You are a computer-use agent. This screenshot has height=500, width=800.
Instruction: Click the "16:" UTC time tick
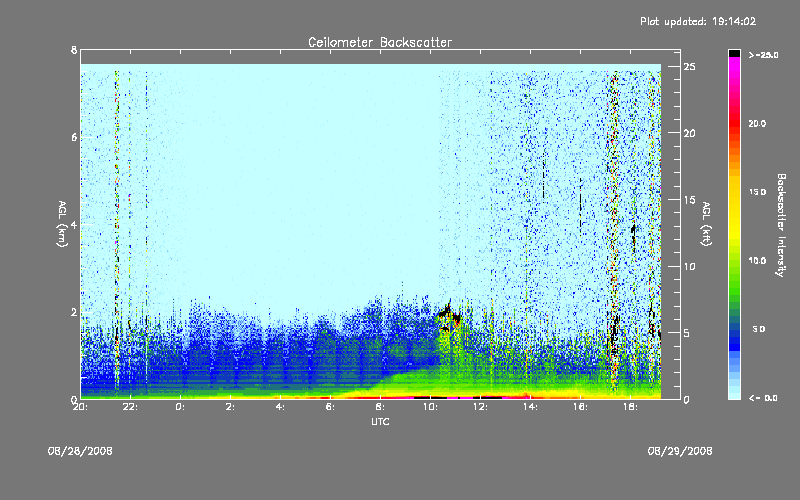point(580,407)
